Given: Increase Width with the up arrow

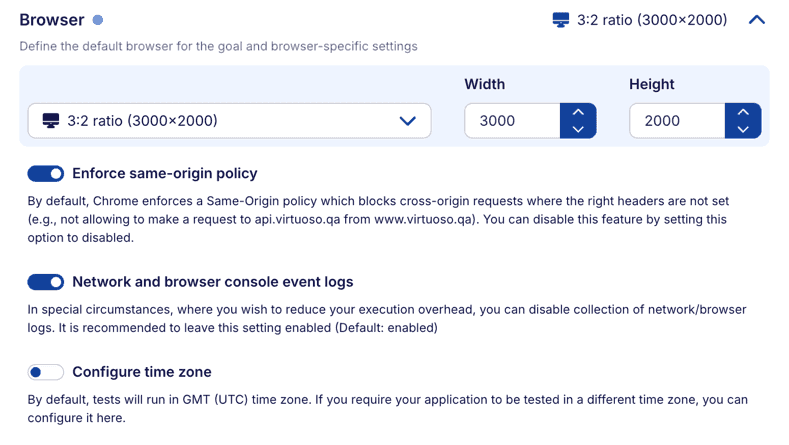Looking at the screenshot, I should pyautogui.click(x=578, y=112).
